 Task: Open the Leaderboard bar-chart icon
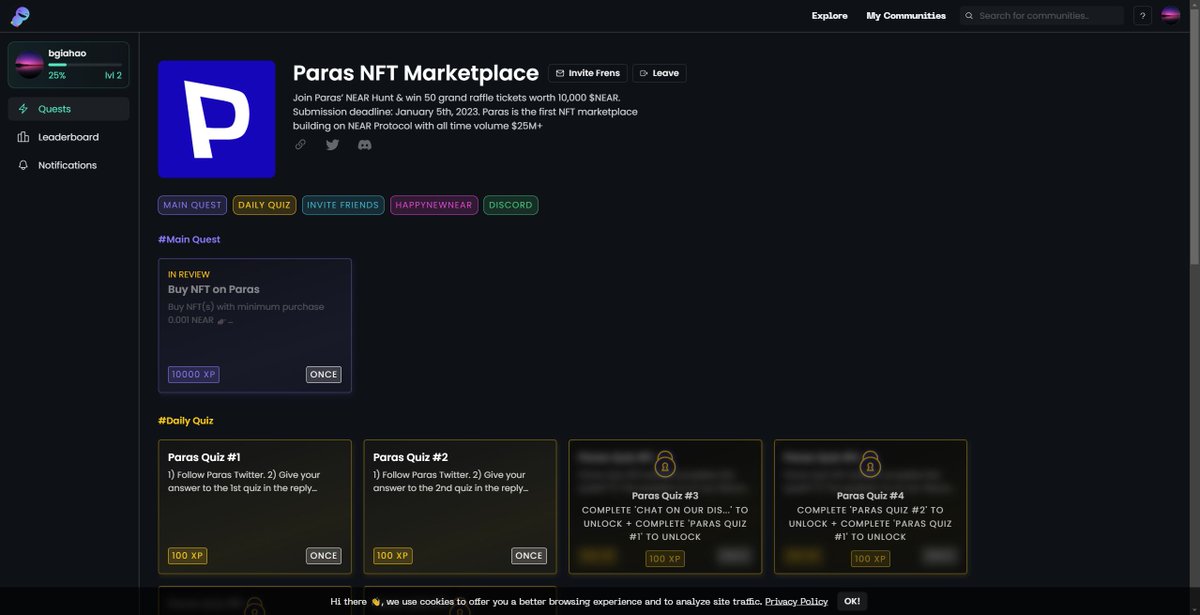pos(23,137)
